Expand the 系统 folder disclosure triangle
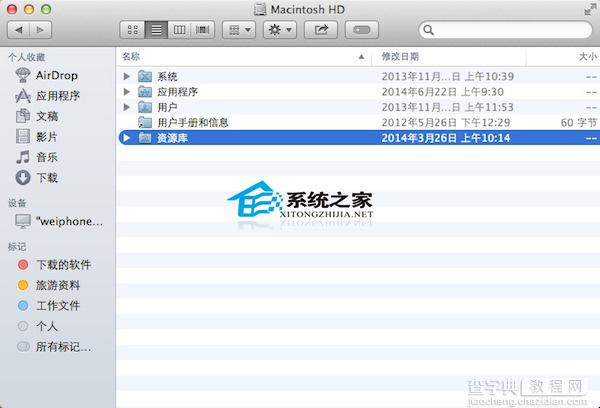 (127, 76)
